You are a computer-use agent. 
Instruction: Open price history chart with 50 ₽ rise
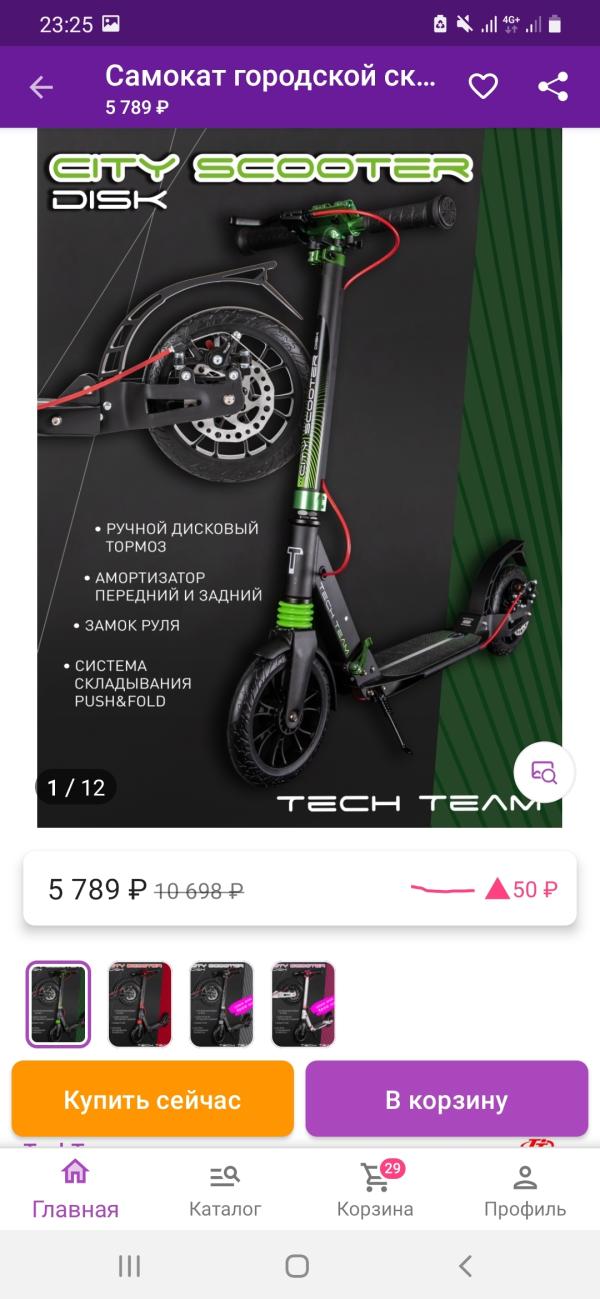coord(484,888)
